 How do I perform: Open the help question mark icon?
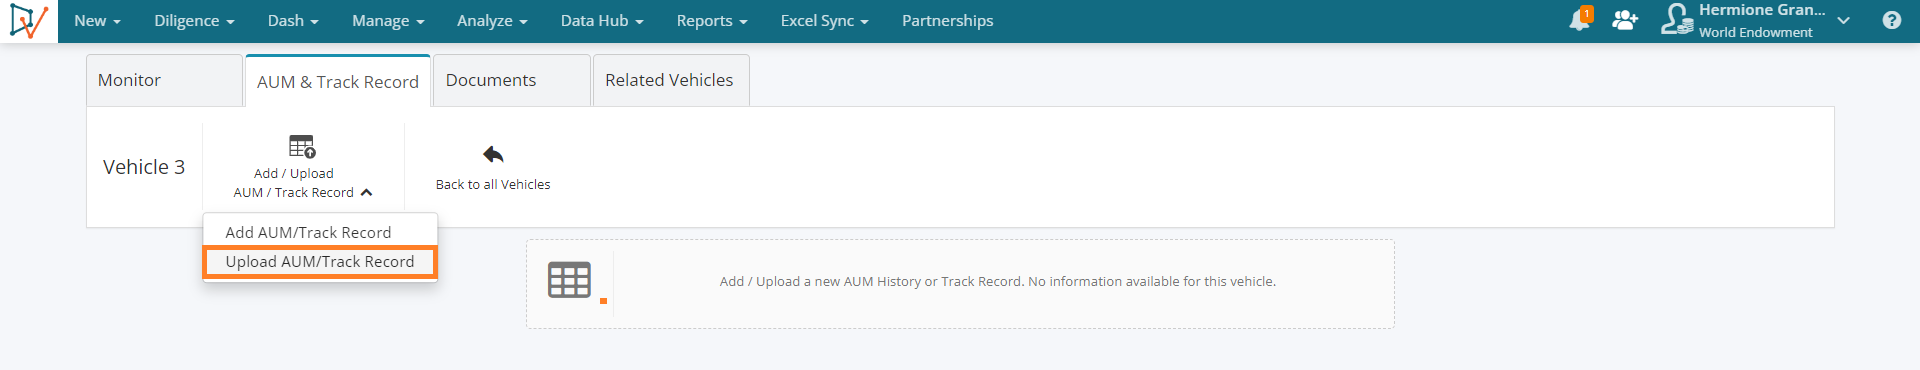click(x=1891, y=20)
